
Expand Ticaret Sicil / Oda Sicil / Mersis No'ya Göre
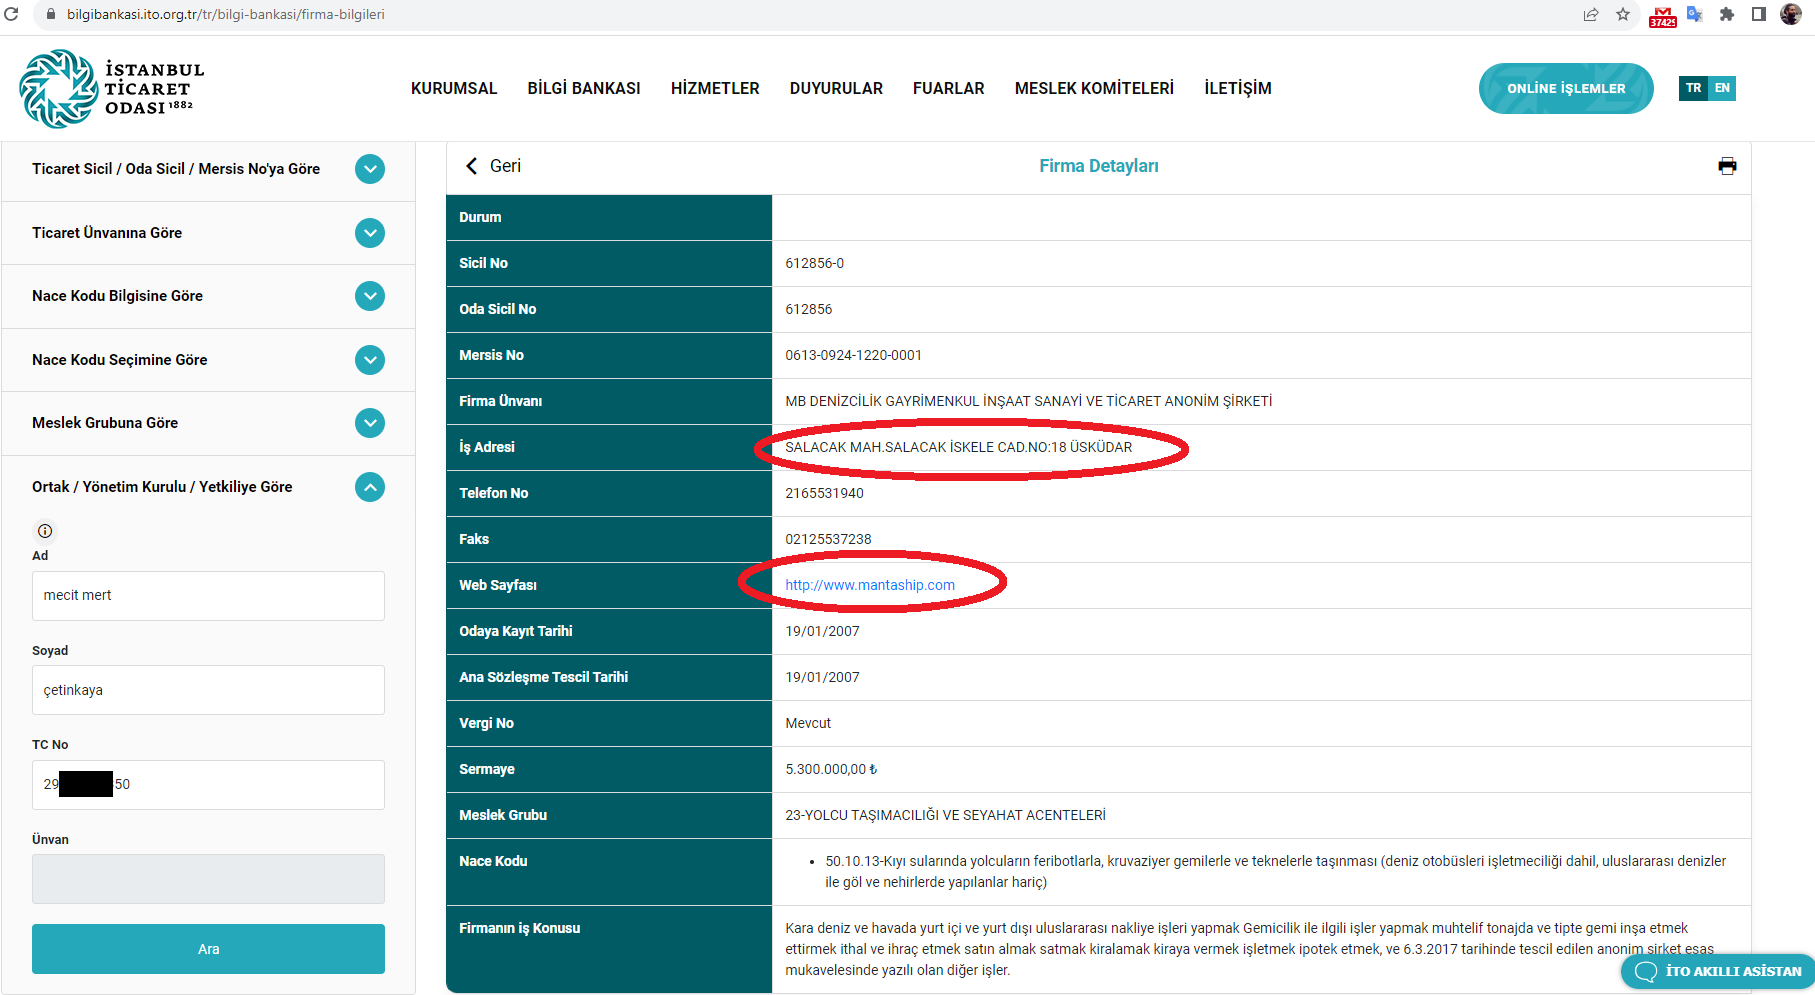370,169
